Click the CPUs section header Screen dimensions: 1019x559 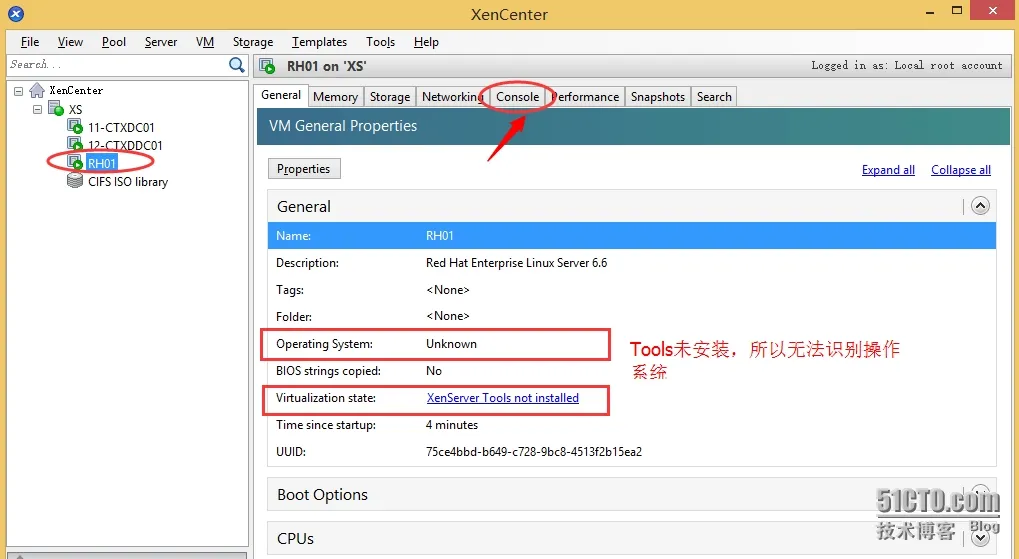(632, 539)
